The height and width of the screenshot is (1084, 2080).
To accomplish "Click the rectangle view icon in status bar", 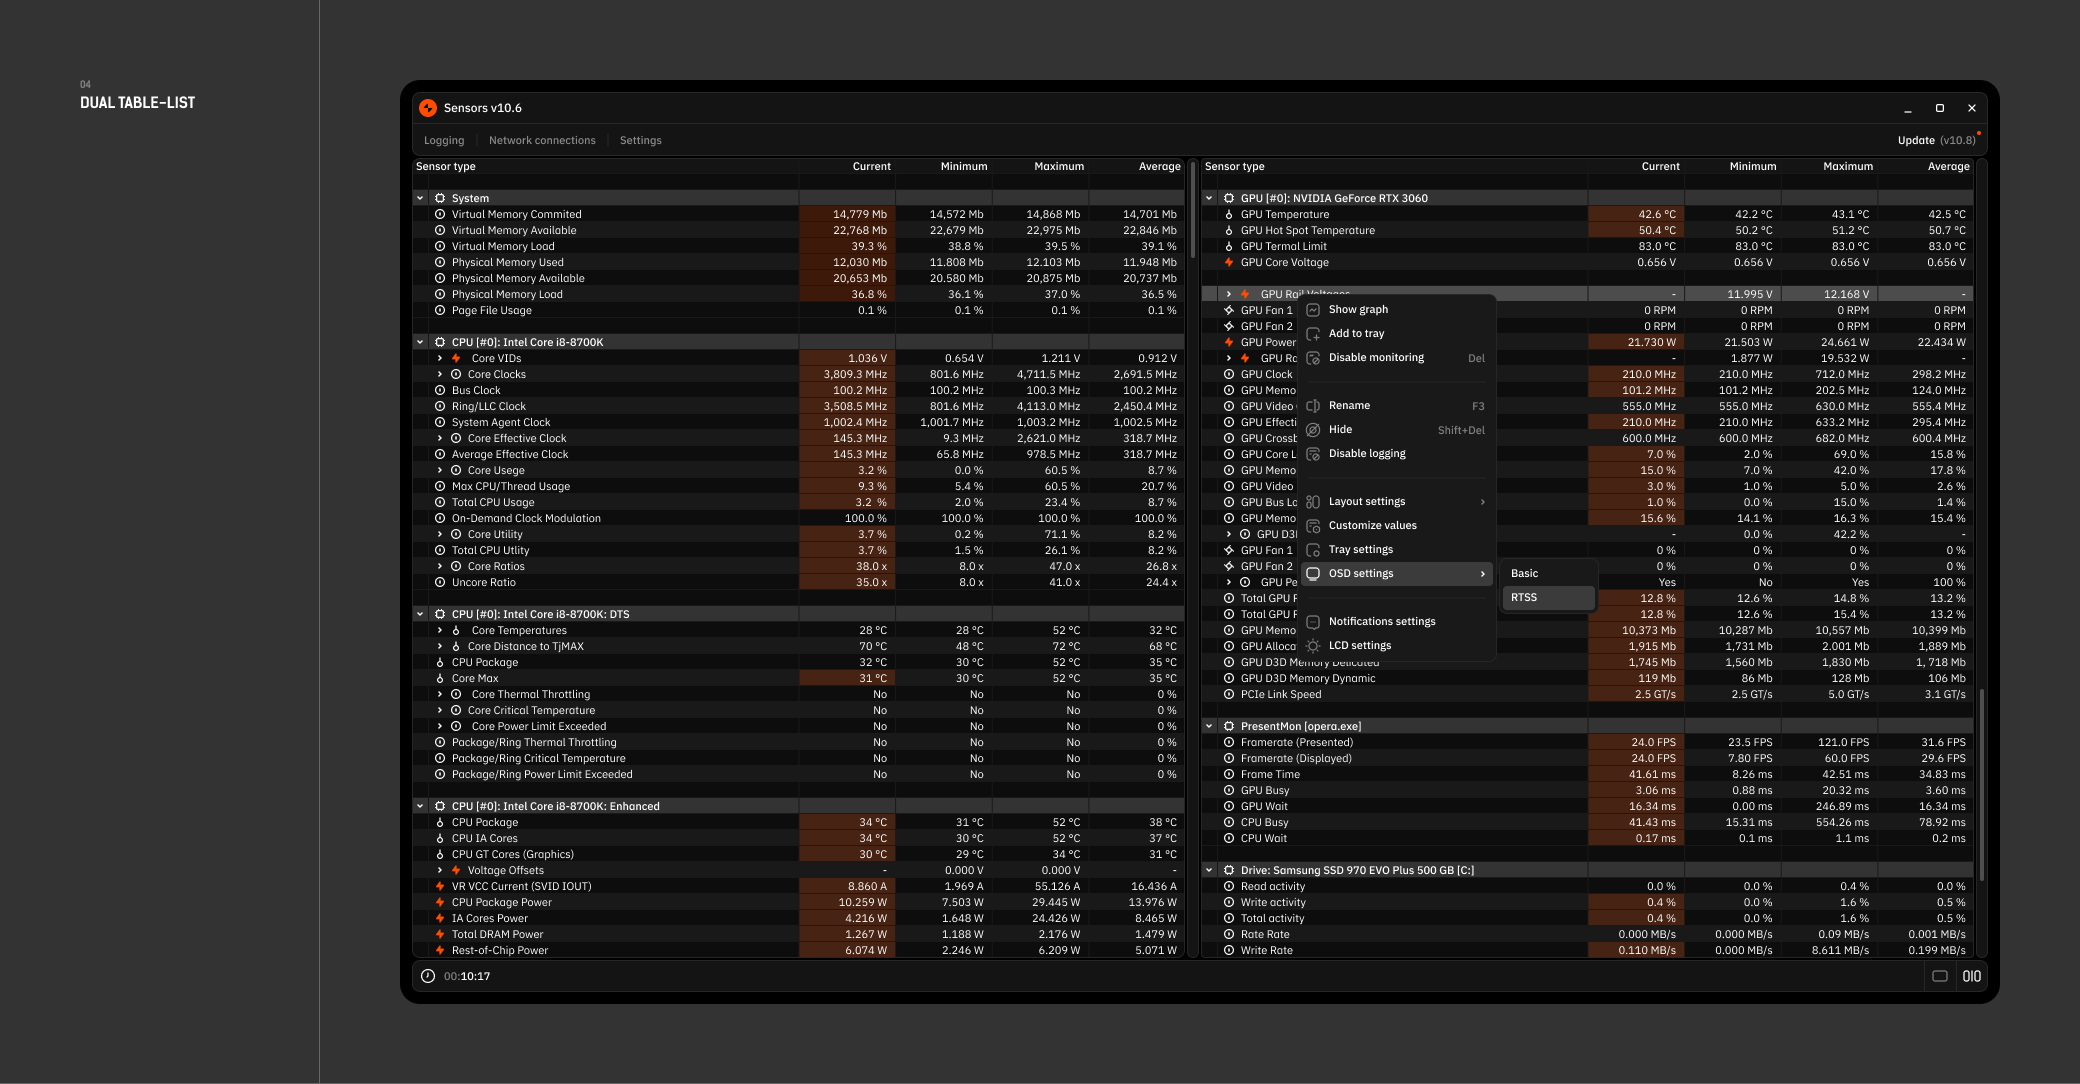I will 1939,976.
